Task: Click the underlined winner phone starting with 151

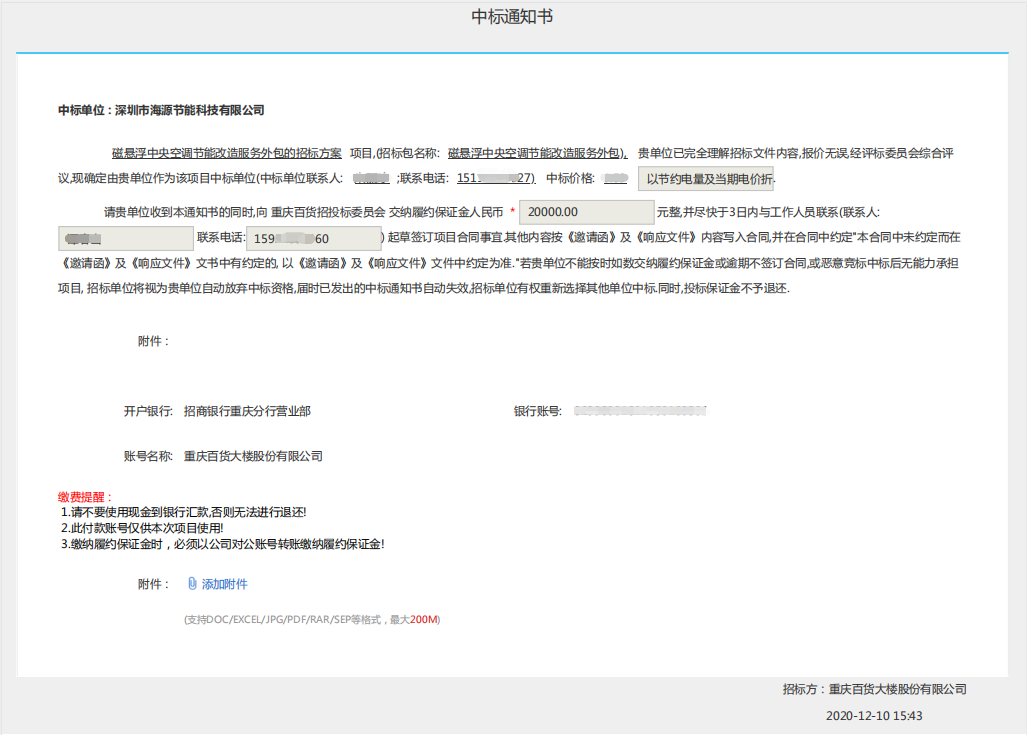Action: pos(495,179)
